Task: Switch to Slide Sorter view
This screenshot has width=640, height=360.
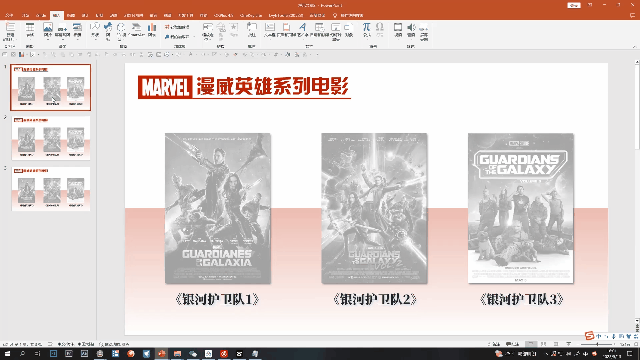Action: tap(543, 344)
